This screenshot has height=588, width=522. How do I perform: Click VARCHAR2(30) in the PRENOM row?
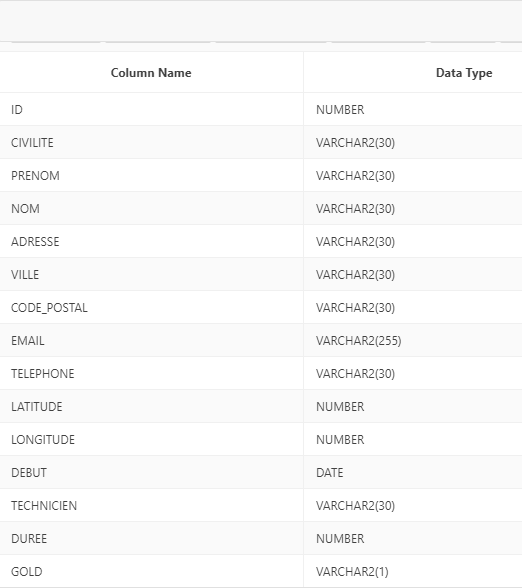point(356,176)
